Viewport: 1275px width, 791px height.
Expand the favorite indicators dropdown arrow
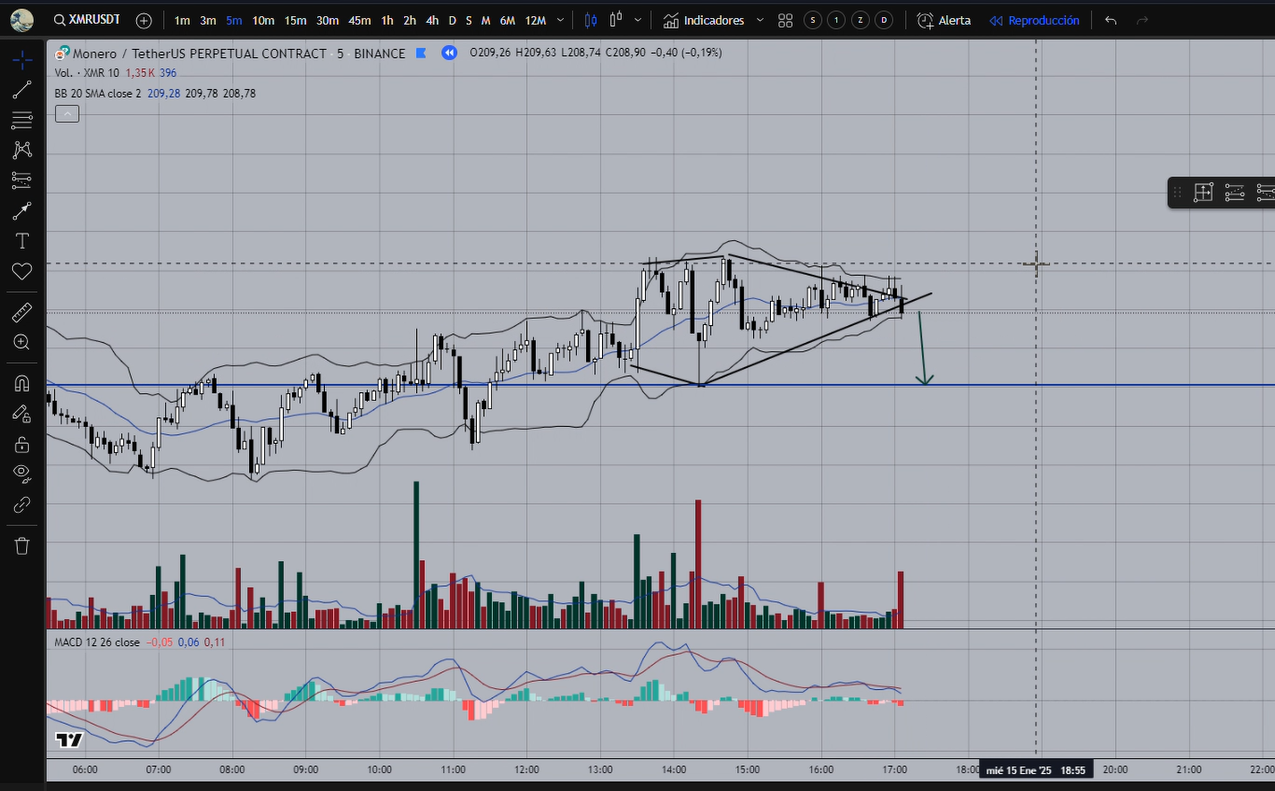(760, 20)
